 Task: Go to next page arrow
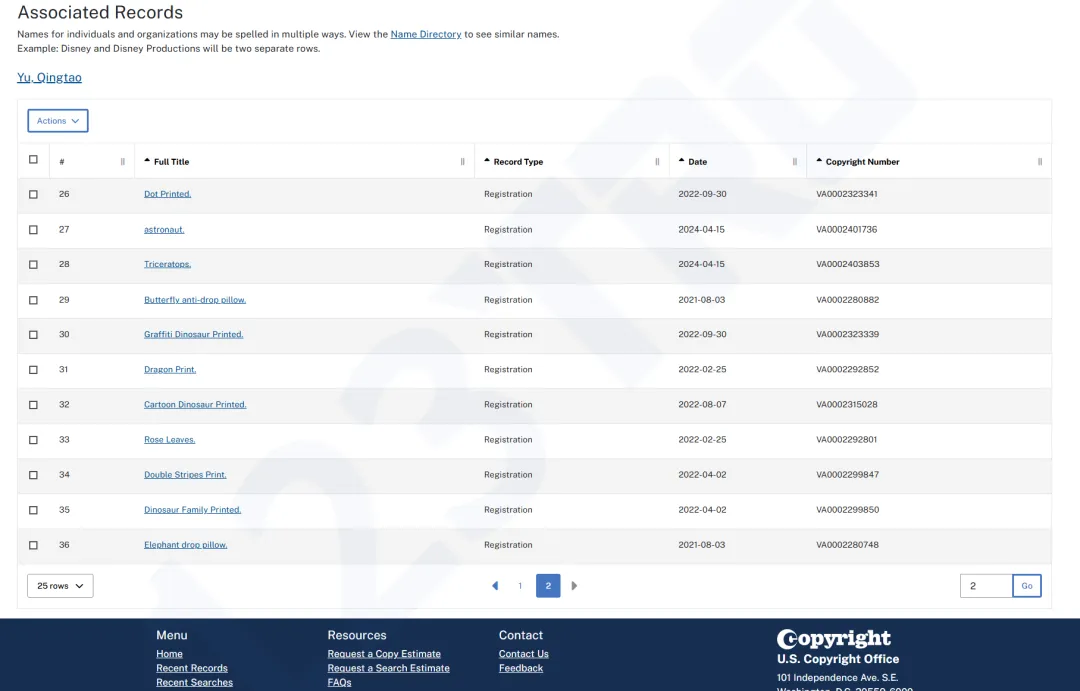pos(574,586)
